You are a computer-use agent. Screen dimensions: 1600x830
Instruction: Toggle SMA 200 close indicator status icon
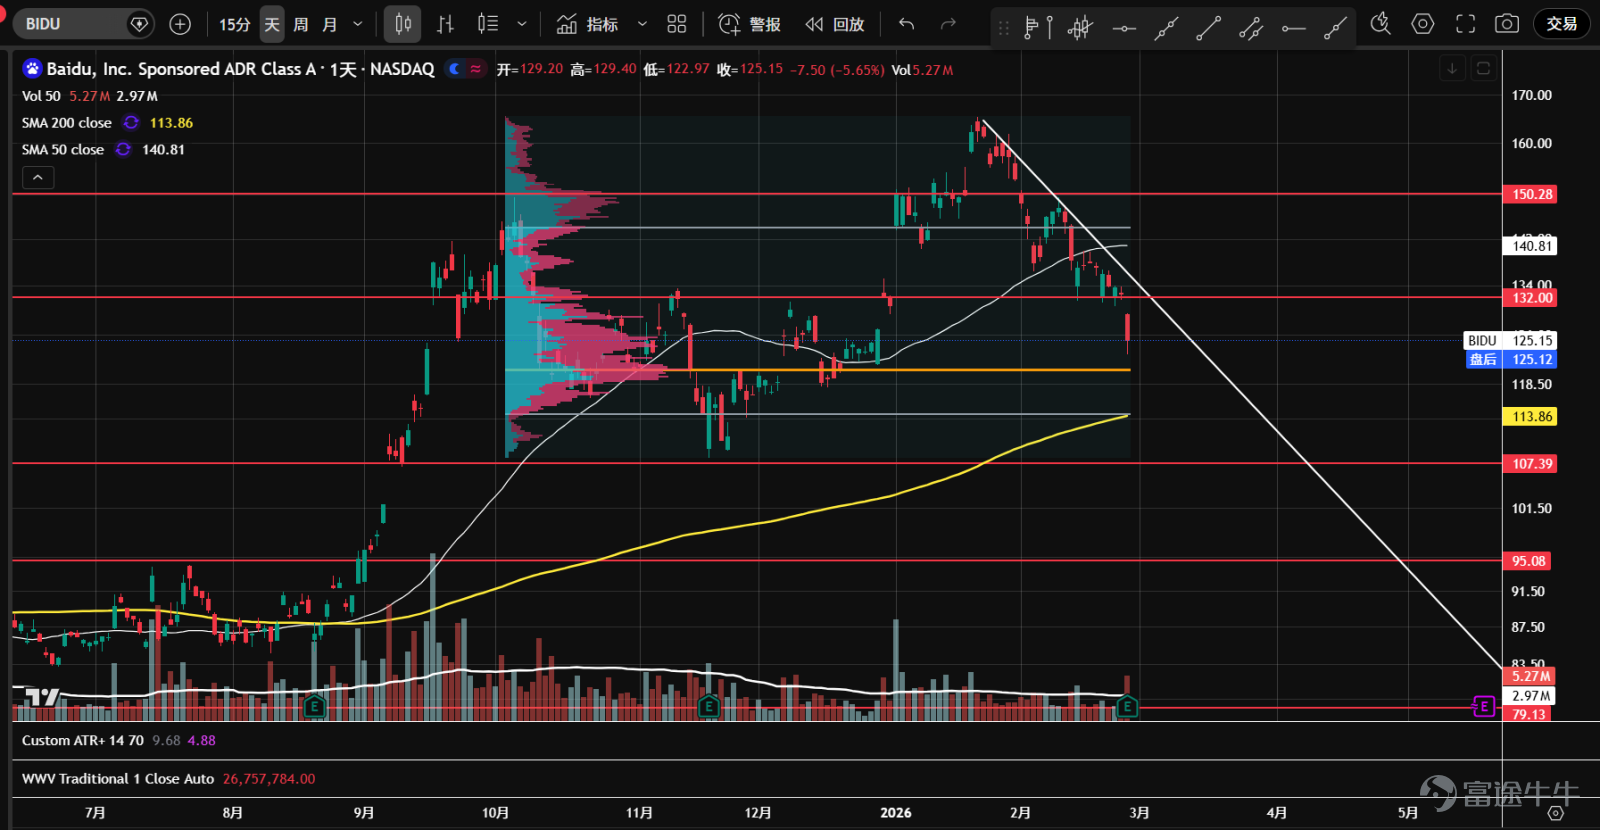131,123
